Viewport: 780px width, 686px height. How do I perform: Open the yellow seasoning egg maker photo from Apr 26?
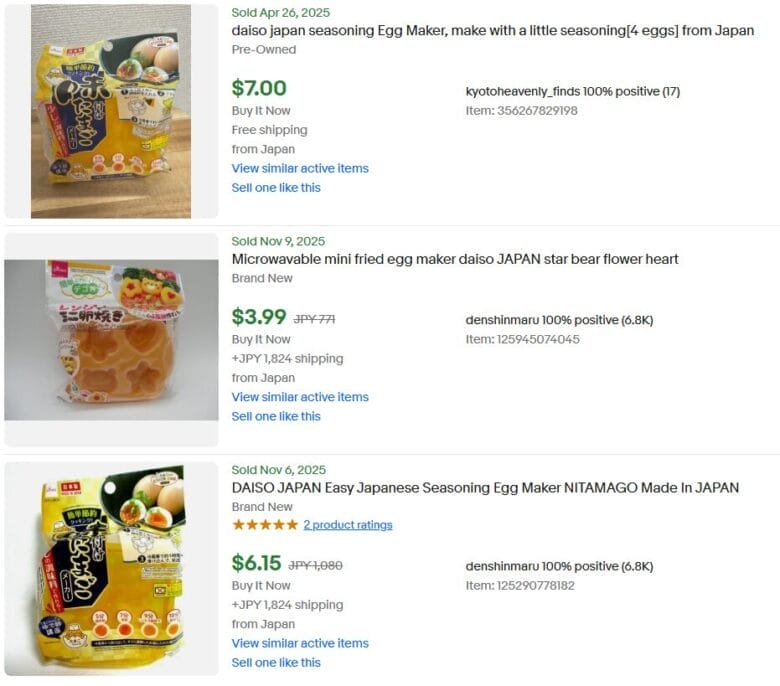[x=111, y=111]
